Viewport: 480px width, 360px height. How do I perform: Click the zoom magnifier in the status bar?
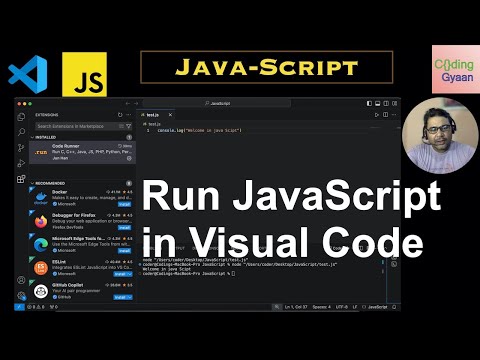click(276, 307)
